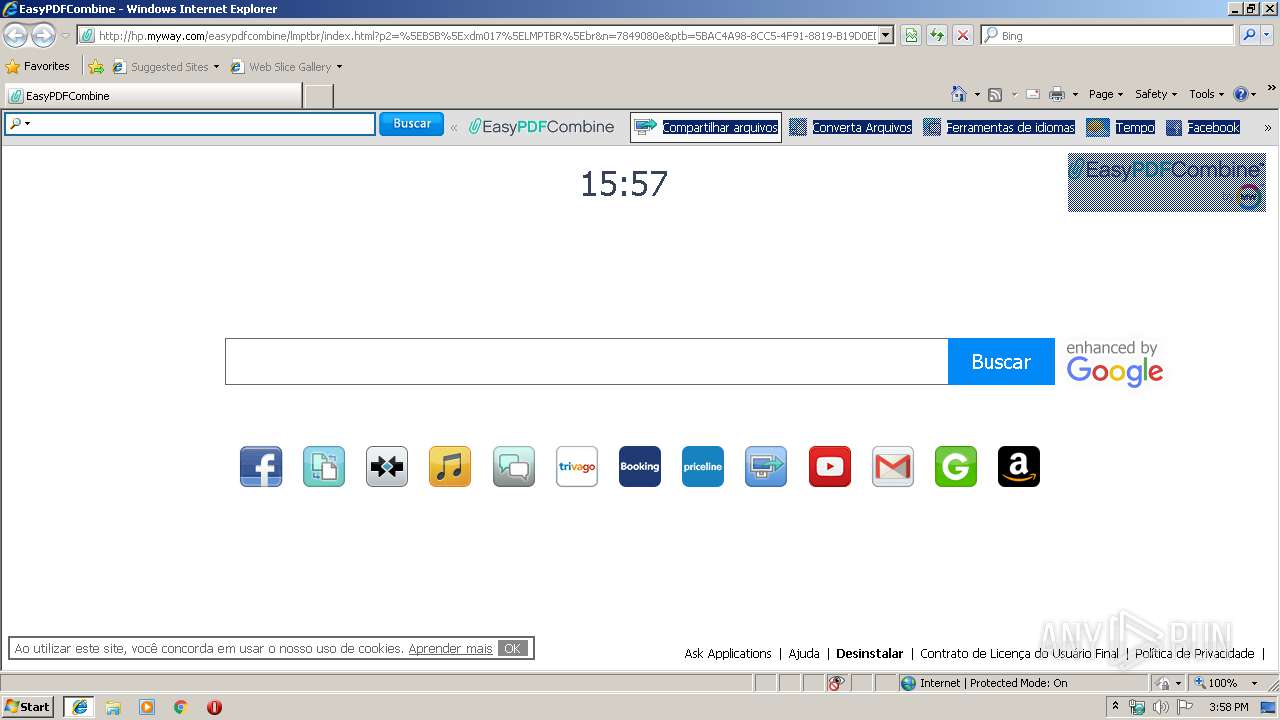Screen dimensions: 1280x720
Task: Click the toolbar Buscar button
Action: pyautogui.click(x=411, y=124)
